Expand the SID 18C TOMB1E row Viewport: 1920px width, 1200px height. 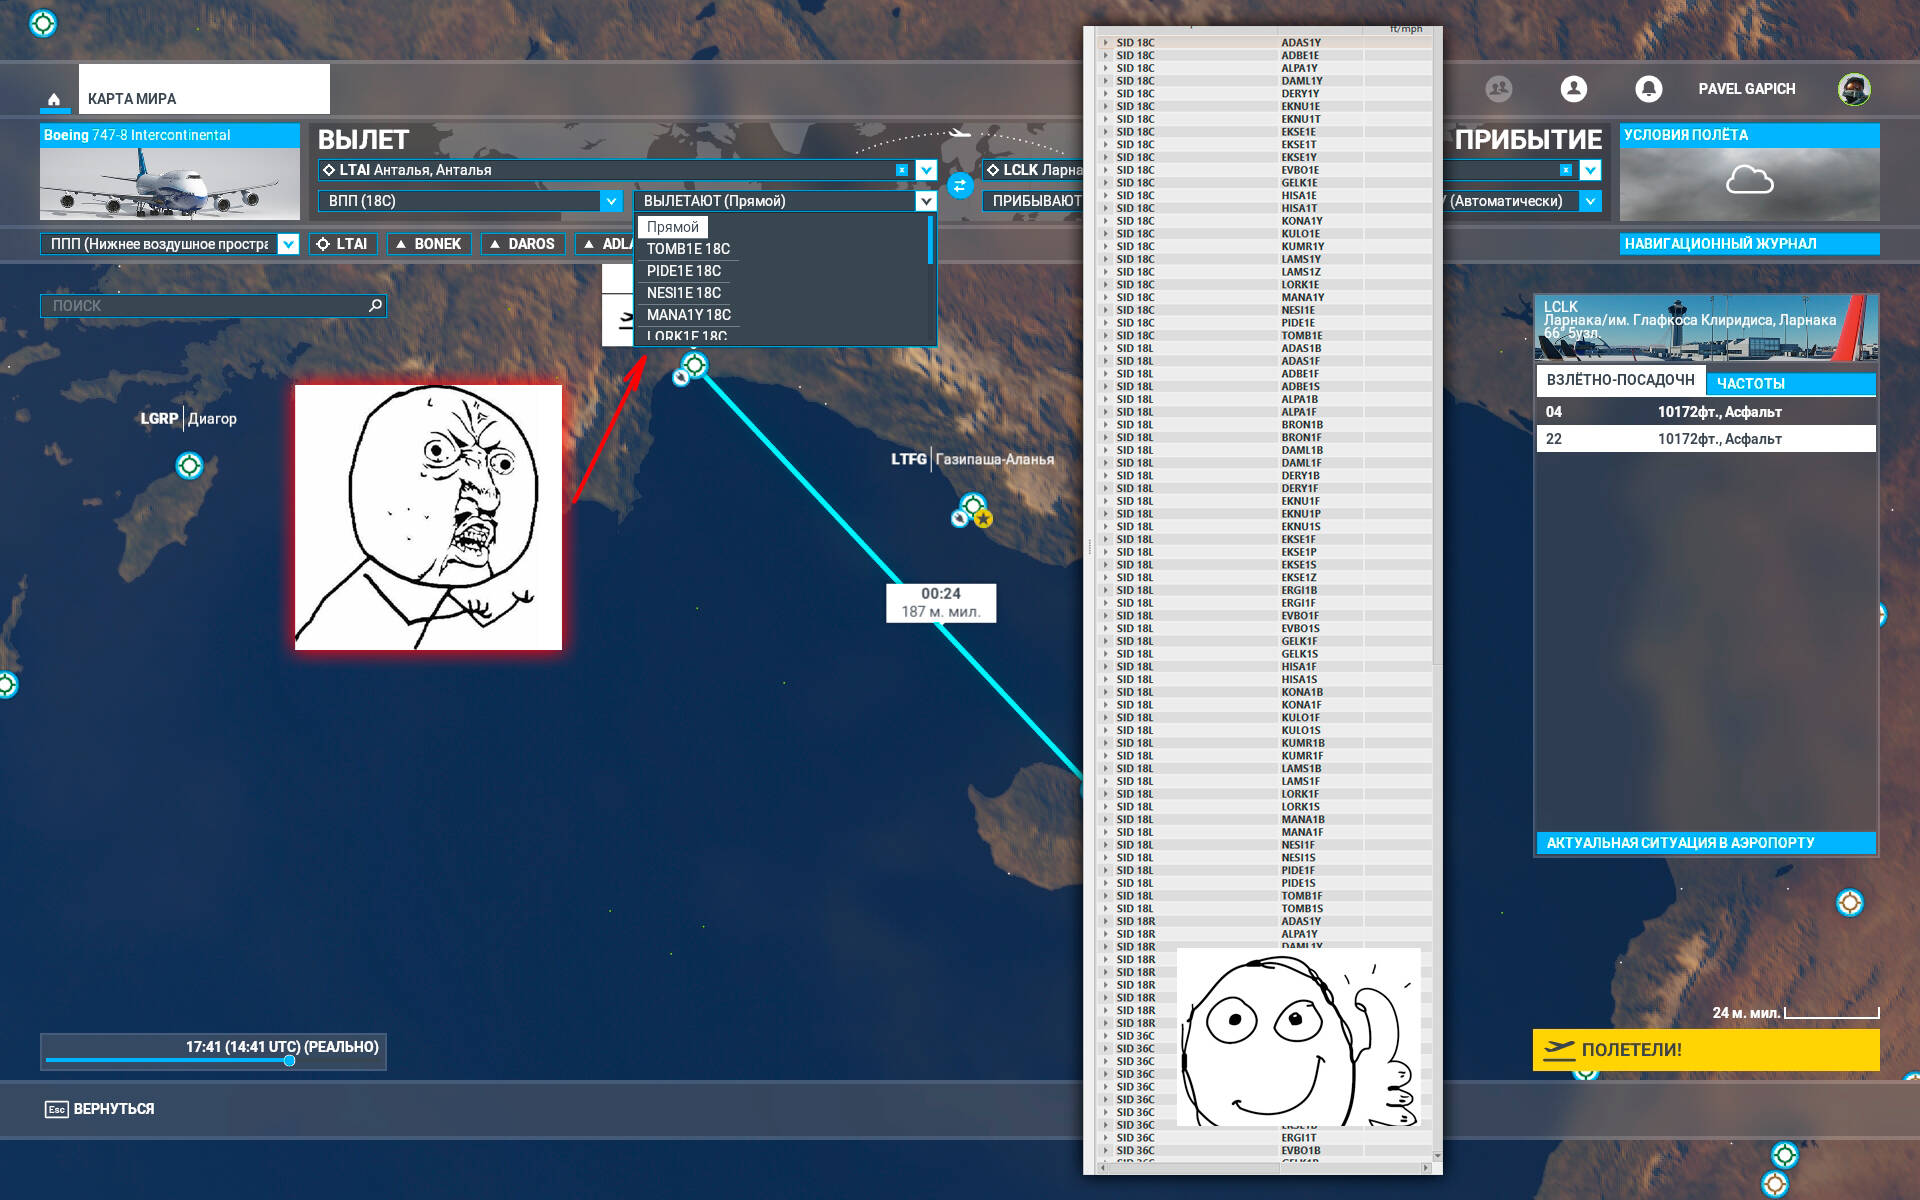[x=1106, y=336]
